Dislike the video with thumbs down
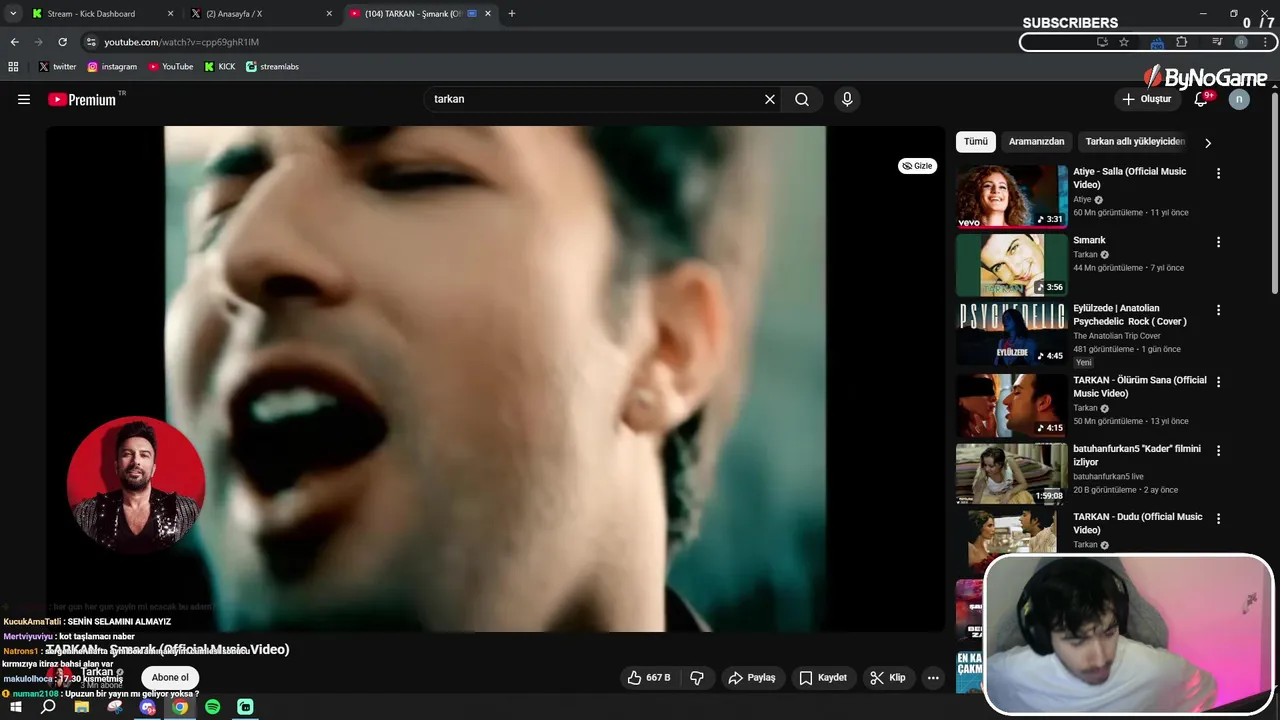This screenshot has width=1280, height=720. (x=697, y=678)
